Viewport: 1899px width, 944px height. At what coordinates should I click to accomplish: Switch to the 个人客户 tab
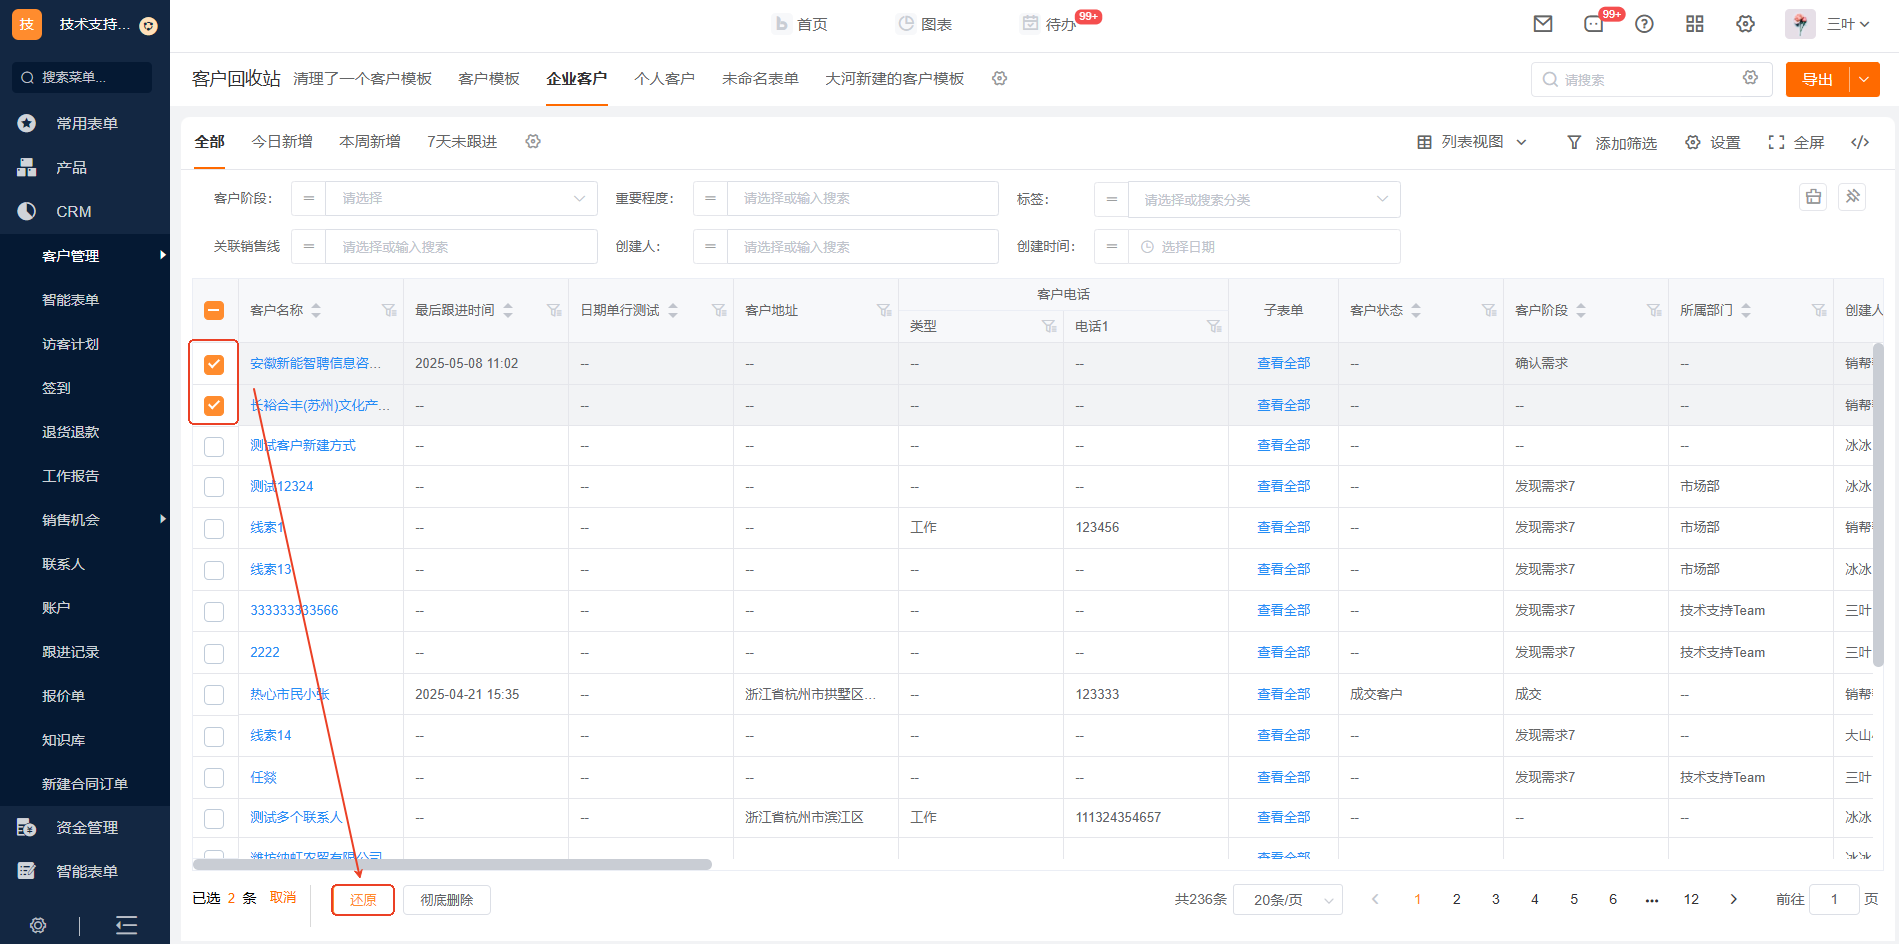point(664,79)
